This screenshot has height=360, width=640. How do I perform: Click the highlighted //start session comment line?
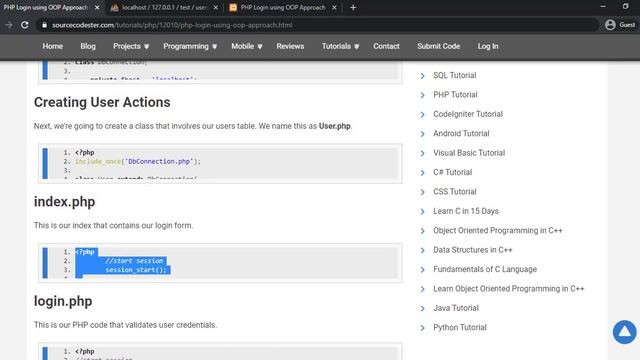click(x=134, y=261)
